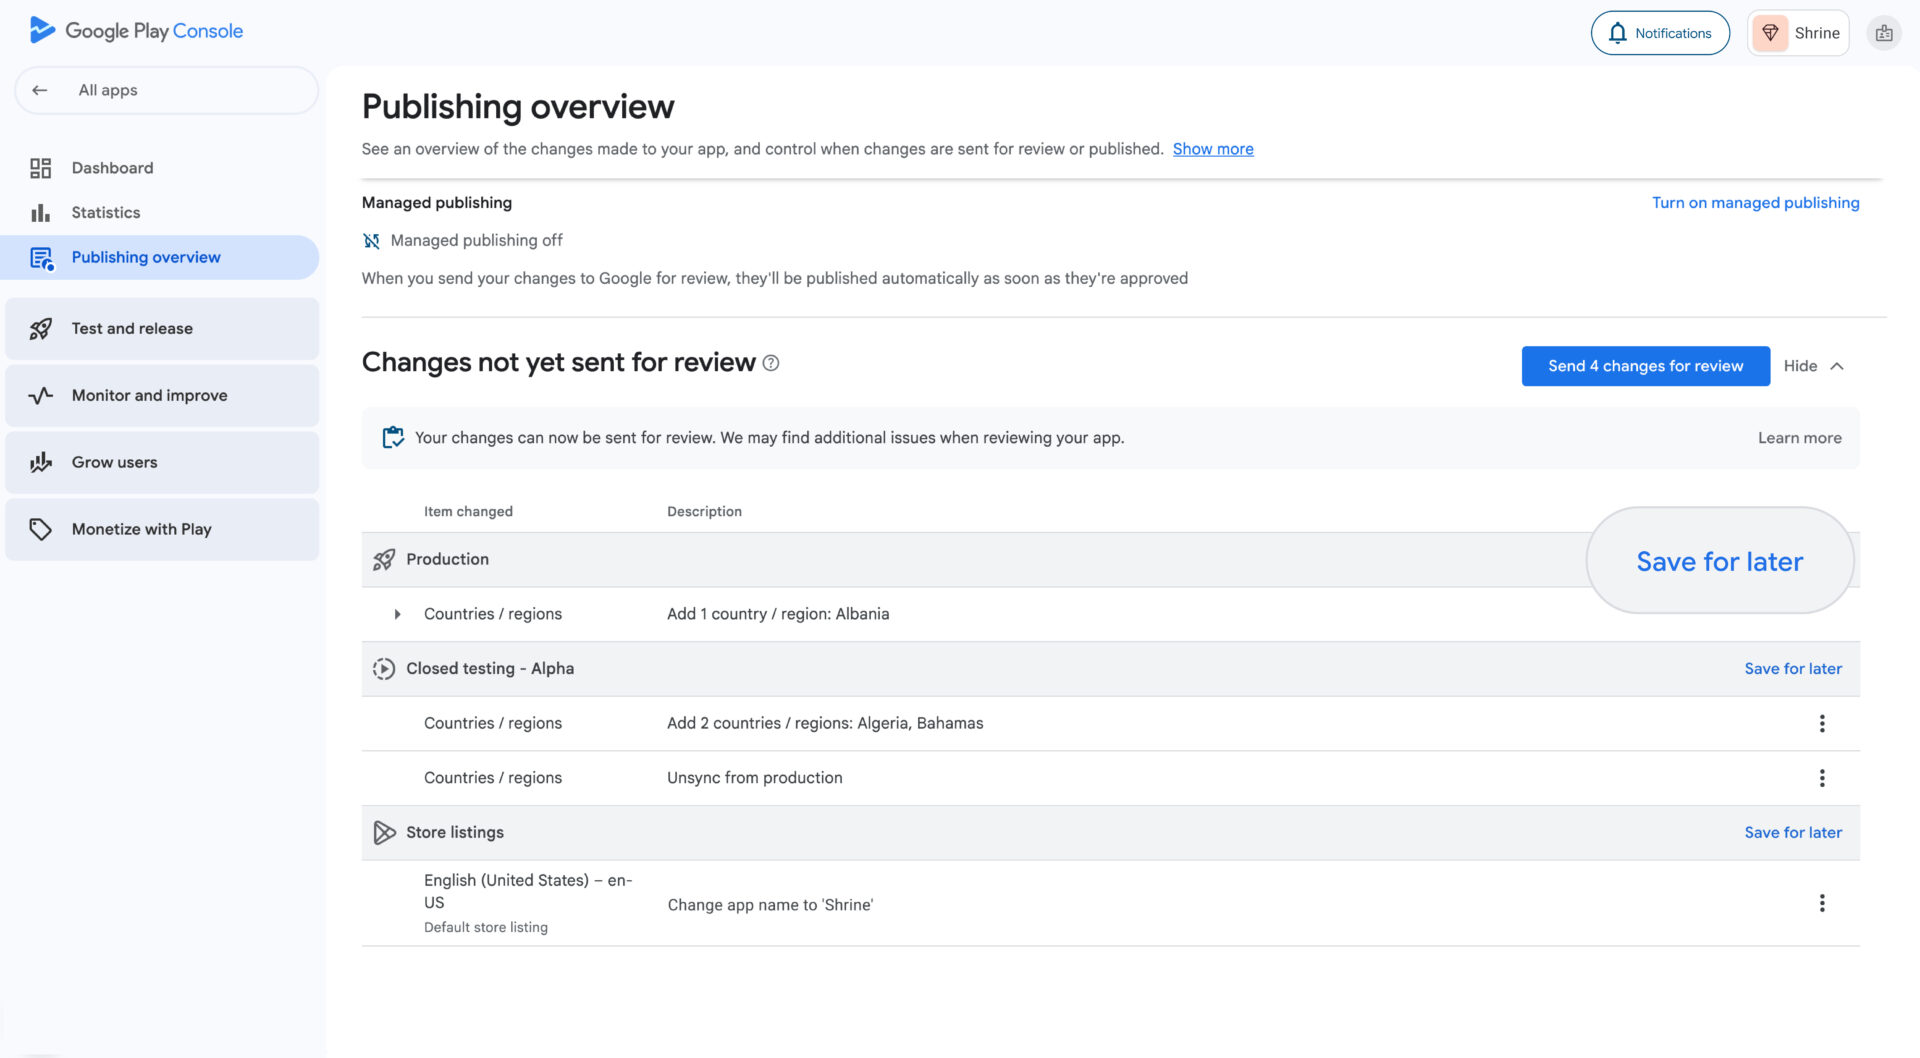Open Statistics from the sidebar
Screen dimensions: 1920x1058
click(x=105, y=212)
